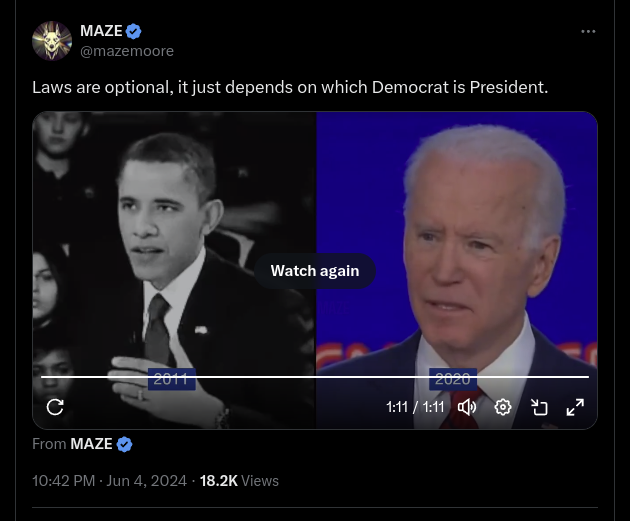Screen dimensions: 630x521
Task: Mute the video with the speaker icon
Action: [466, 407]
